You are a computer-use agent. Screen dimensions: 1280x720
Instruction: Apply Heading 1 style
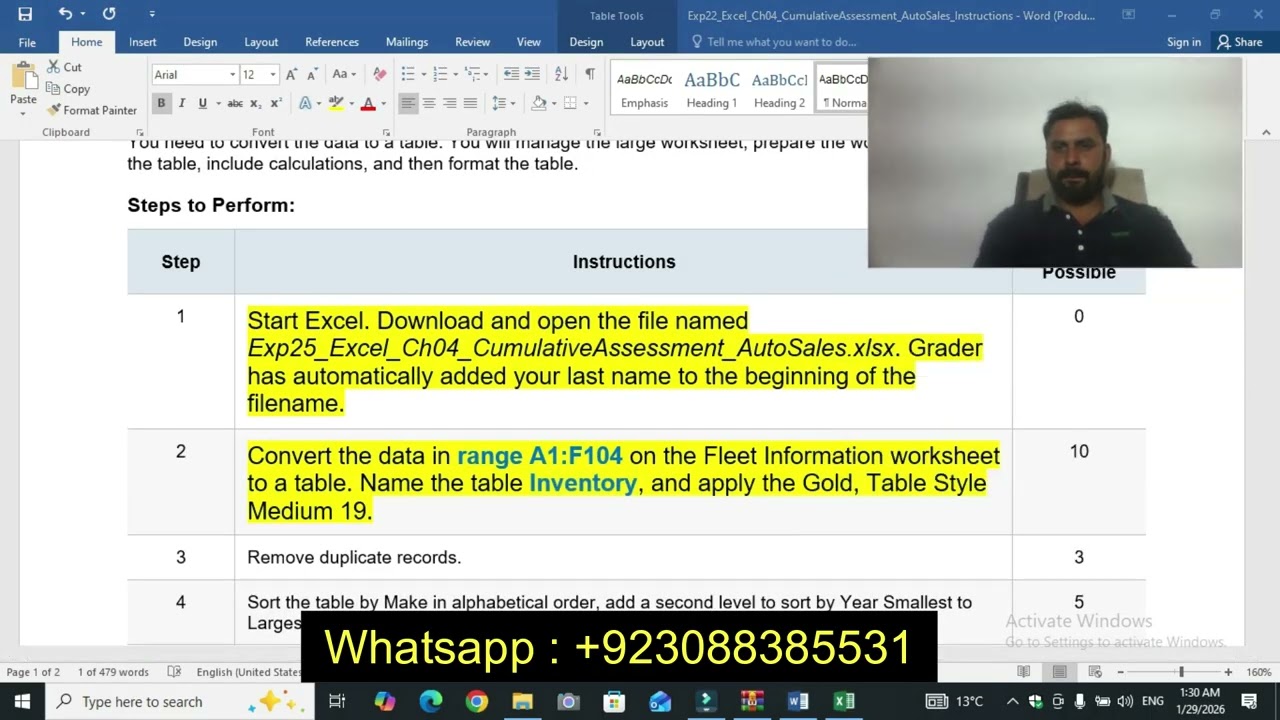click(711, 89)
